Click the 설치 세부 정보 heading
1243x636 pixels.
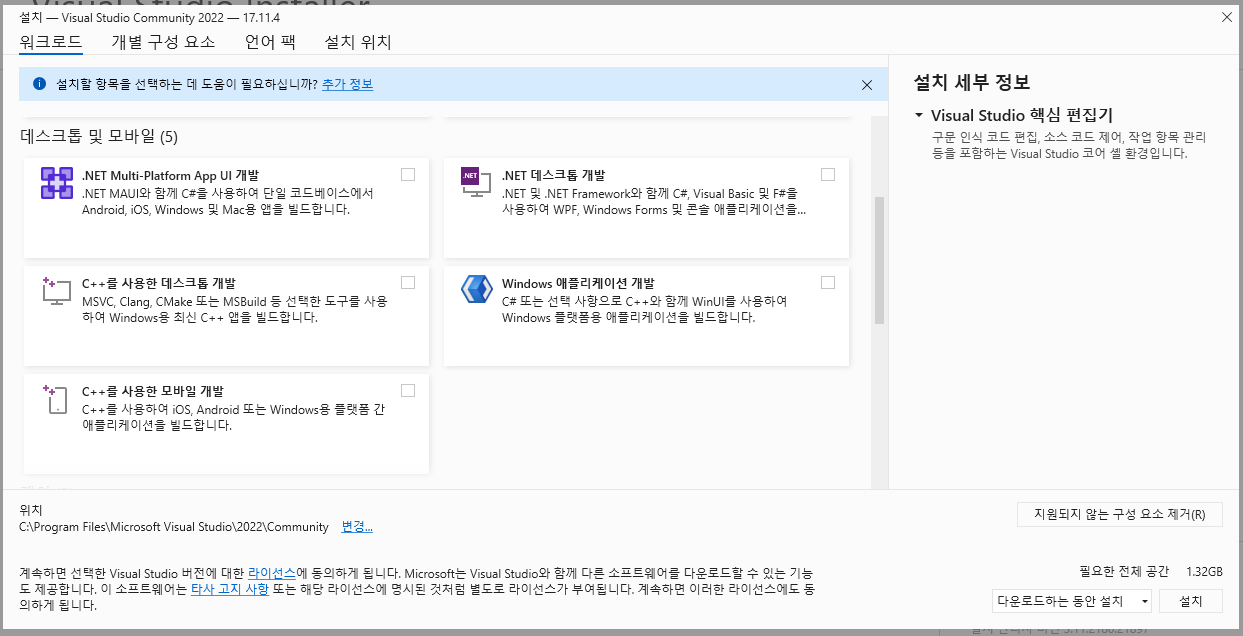(x=972, y=83)
